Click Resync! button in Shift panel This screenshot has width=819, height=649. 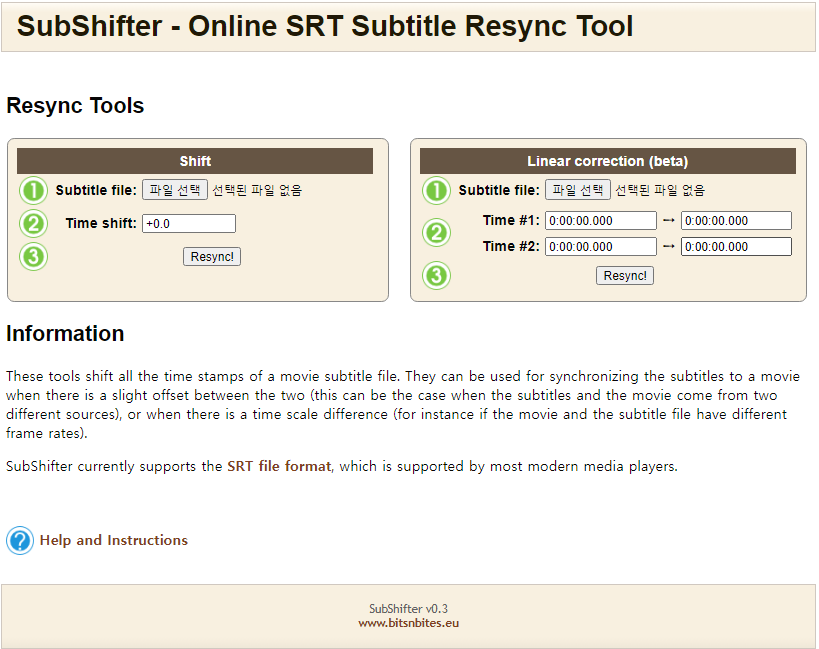click(212, 256)
